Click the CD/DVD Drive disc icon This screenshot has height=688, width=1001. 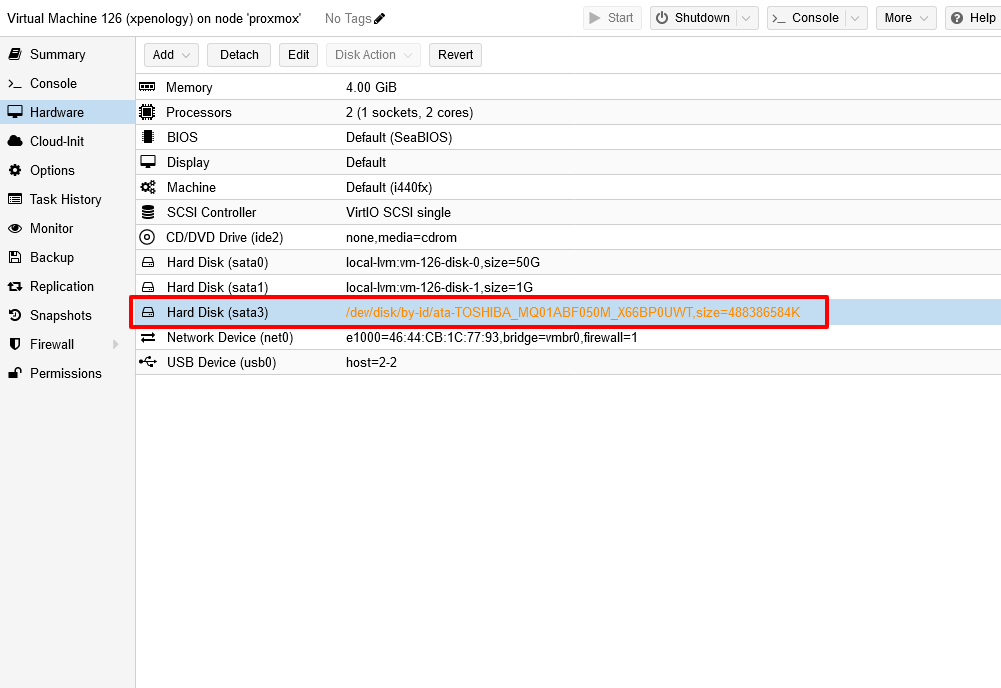148,238
